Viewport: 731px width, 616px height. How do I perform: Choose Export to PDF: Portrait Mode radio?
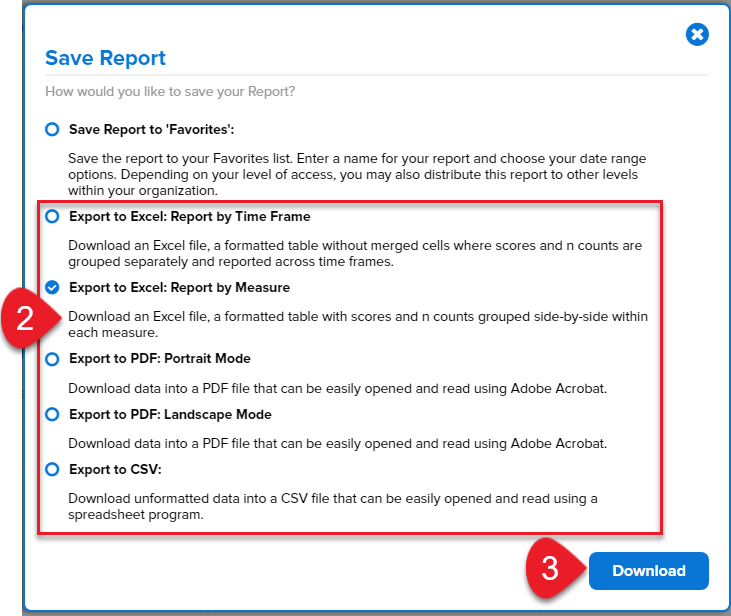[52, 359]
